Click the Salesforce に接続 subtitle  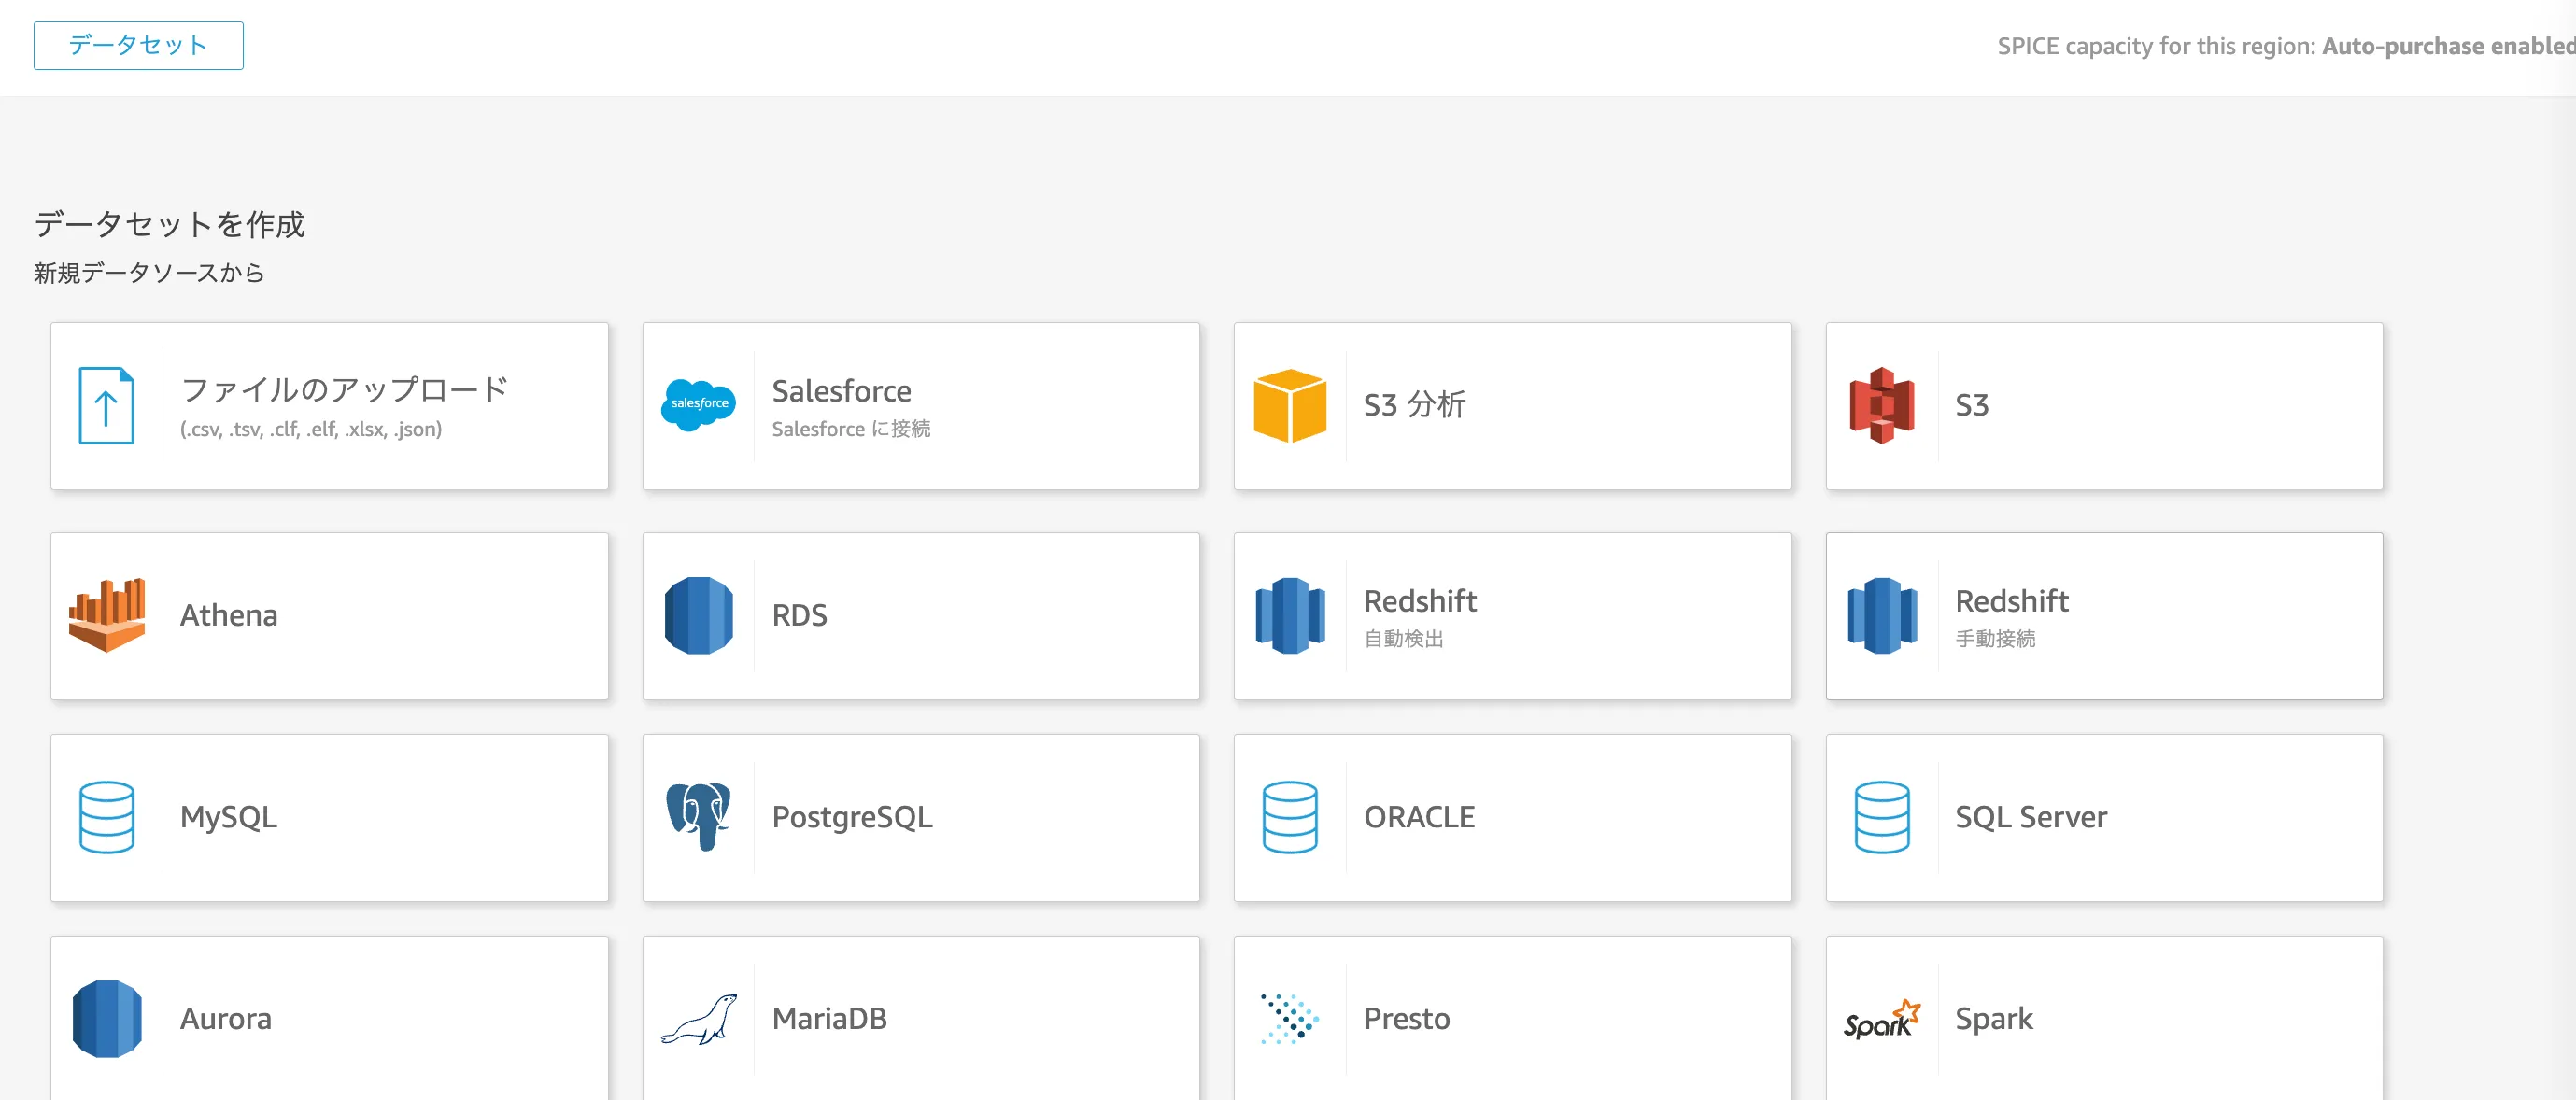click(851, 429)
